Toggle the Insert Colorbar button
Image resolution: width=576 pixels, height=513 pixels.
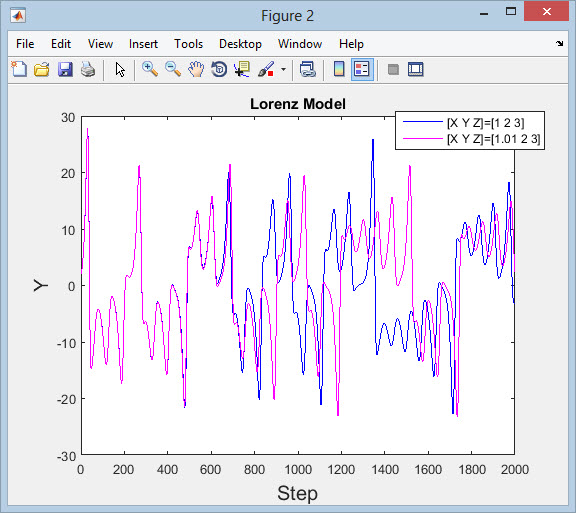(x=339, y=69)
